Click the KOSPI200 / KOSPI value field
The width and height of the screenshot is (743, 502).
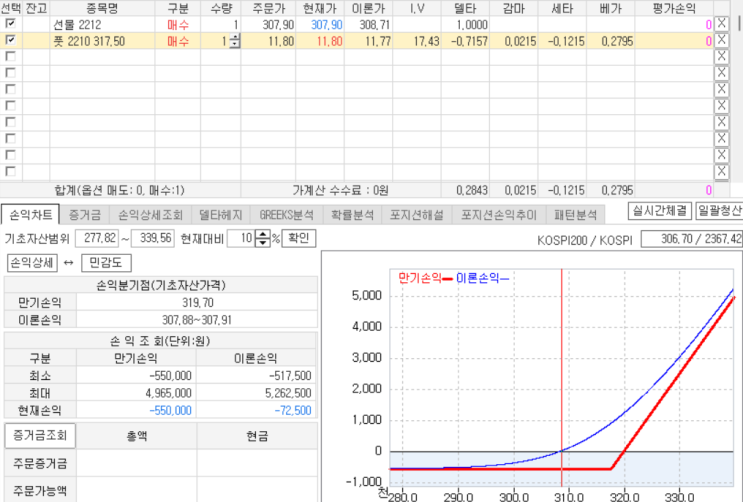click(x=692, y=239)
